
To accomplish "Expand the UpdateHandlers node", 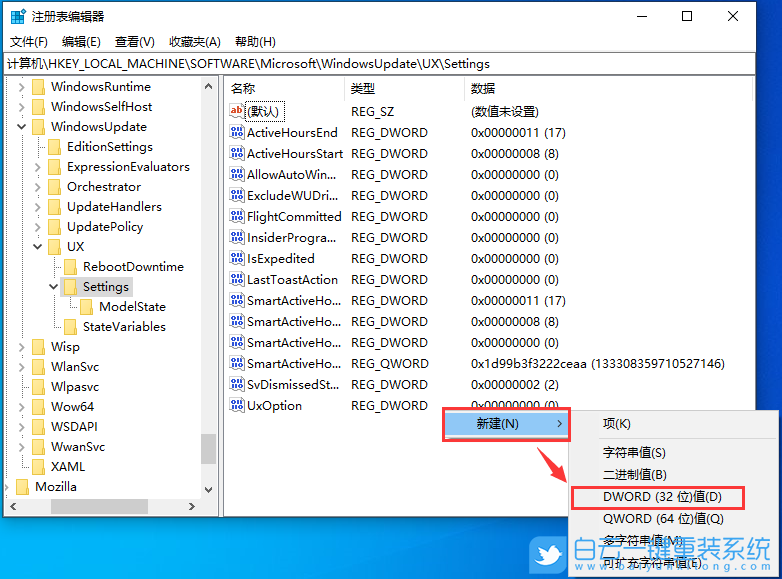I will 37,206.
